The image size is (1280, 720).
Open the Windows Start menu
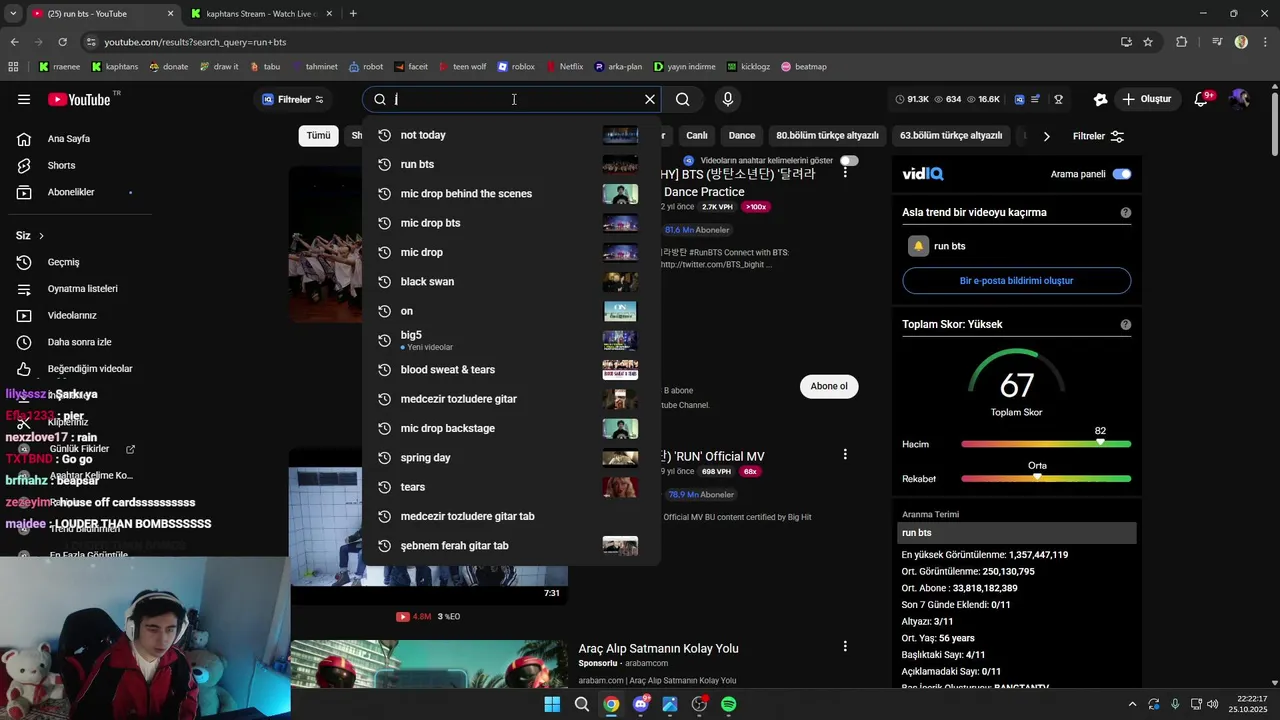(552, 704)
